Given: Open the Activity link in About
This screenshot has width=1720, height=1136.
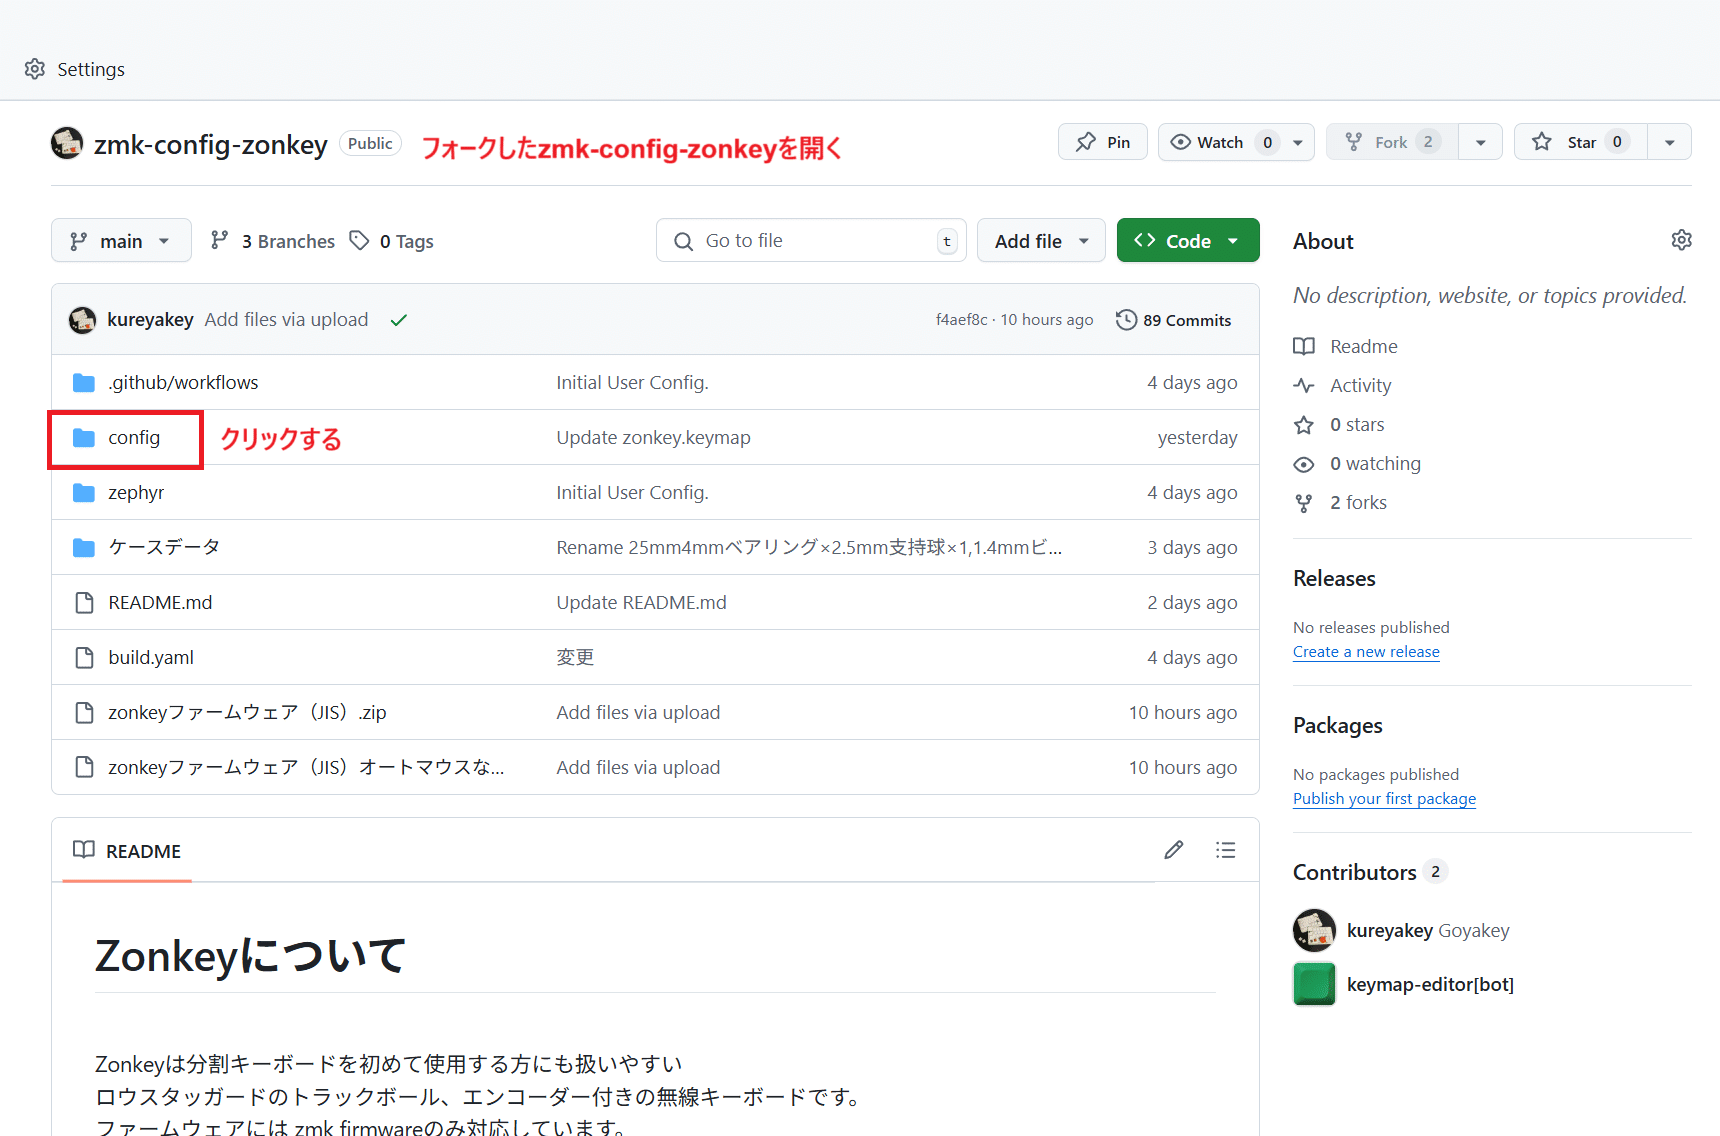Looking at the screenshot, I should pos(1342,386).
